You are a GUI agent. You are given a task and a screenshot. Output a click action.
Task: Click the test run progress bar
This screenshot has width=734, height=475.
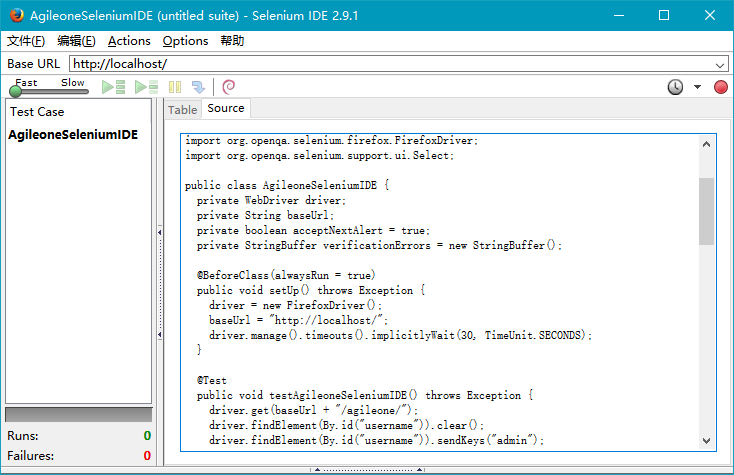(79, 415)
